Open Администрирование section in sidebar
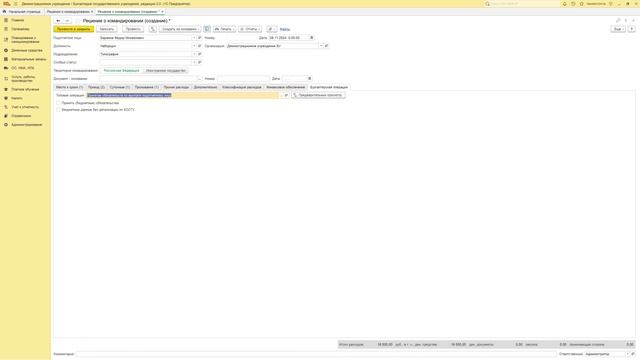 (x=27, y=124)
